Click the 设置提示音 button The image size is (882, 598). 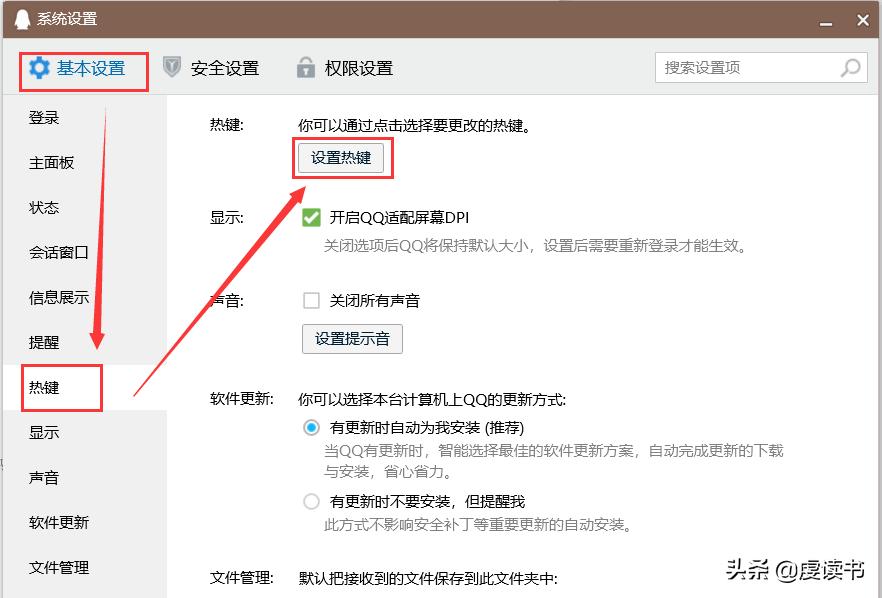coord(352,339)
